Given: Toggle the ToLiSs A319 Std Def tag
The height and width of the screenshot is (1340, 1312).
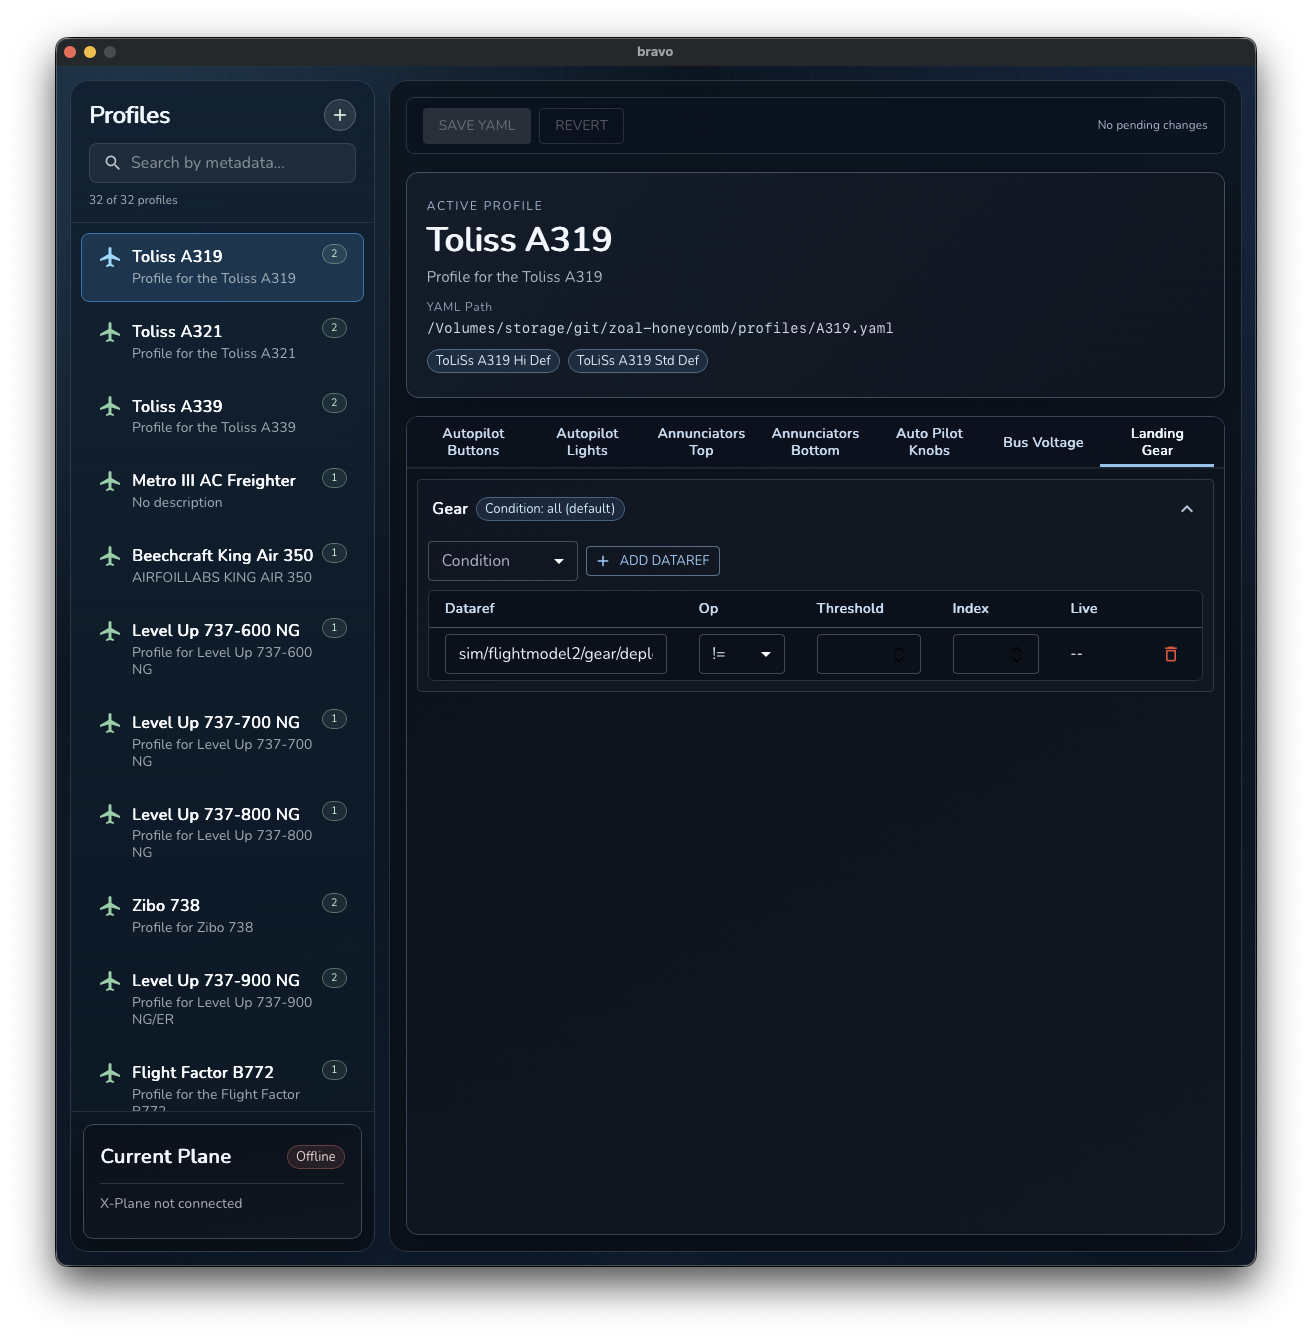Looking at the screenshot, I should (x=637, y=361).
